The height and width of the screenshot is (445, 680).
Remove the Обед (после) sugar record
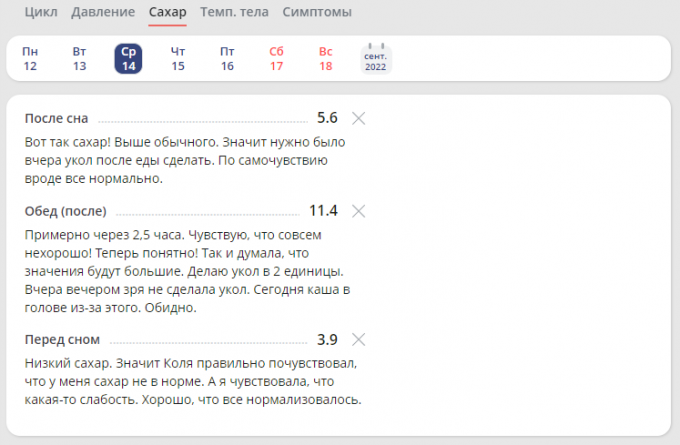point(359,211)
